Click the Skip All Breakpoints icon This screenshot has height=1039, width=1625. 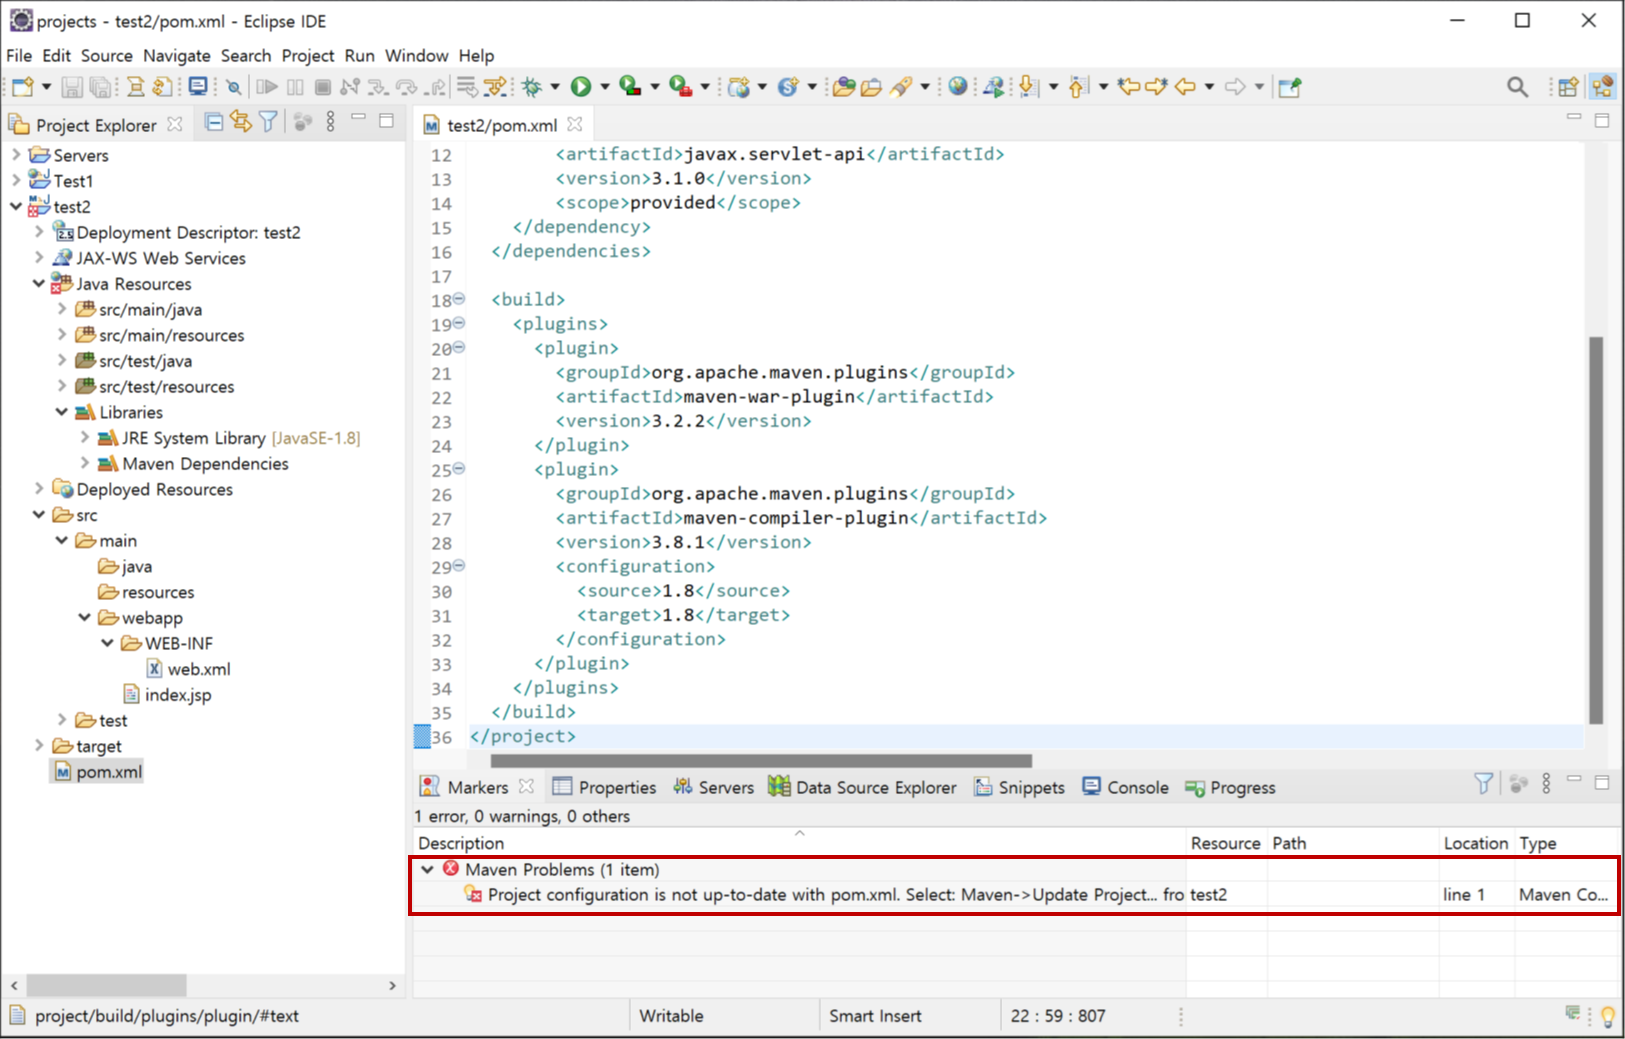click(x=234, y=87)
